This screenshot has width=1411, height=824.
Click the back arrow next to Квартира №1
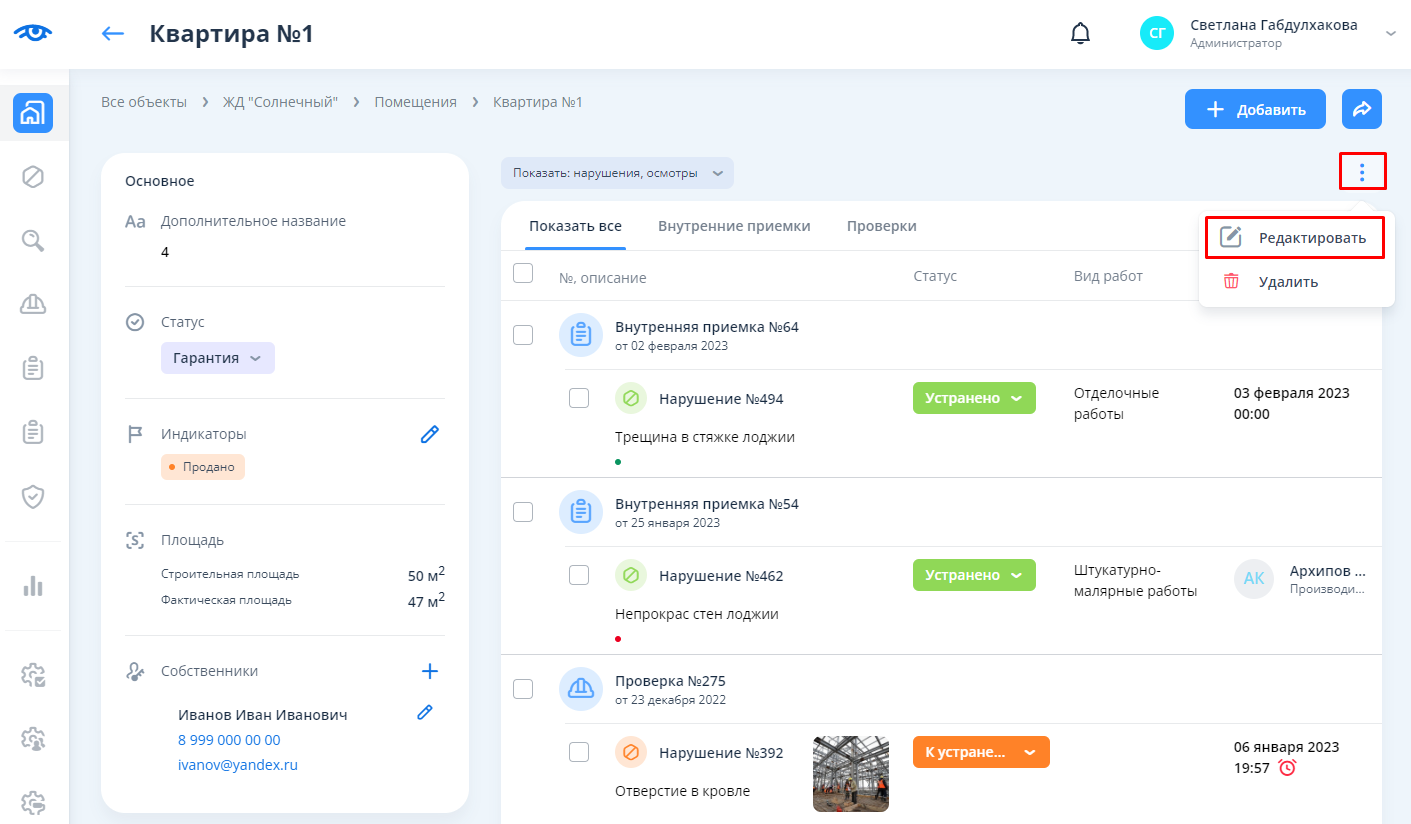[x=113, y=33]
